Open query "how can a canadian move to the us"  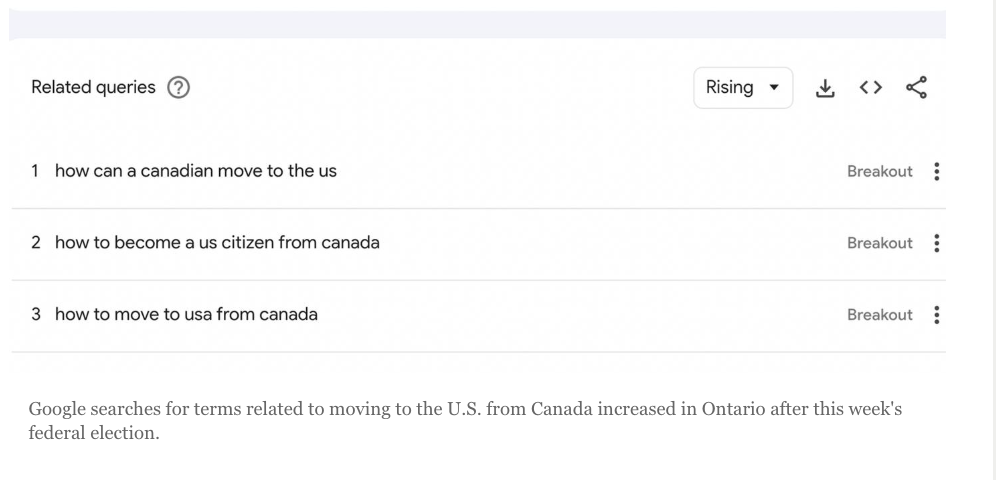[196, 171]
